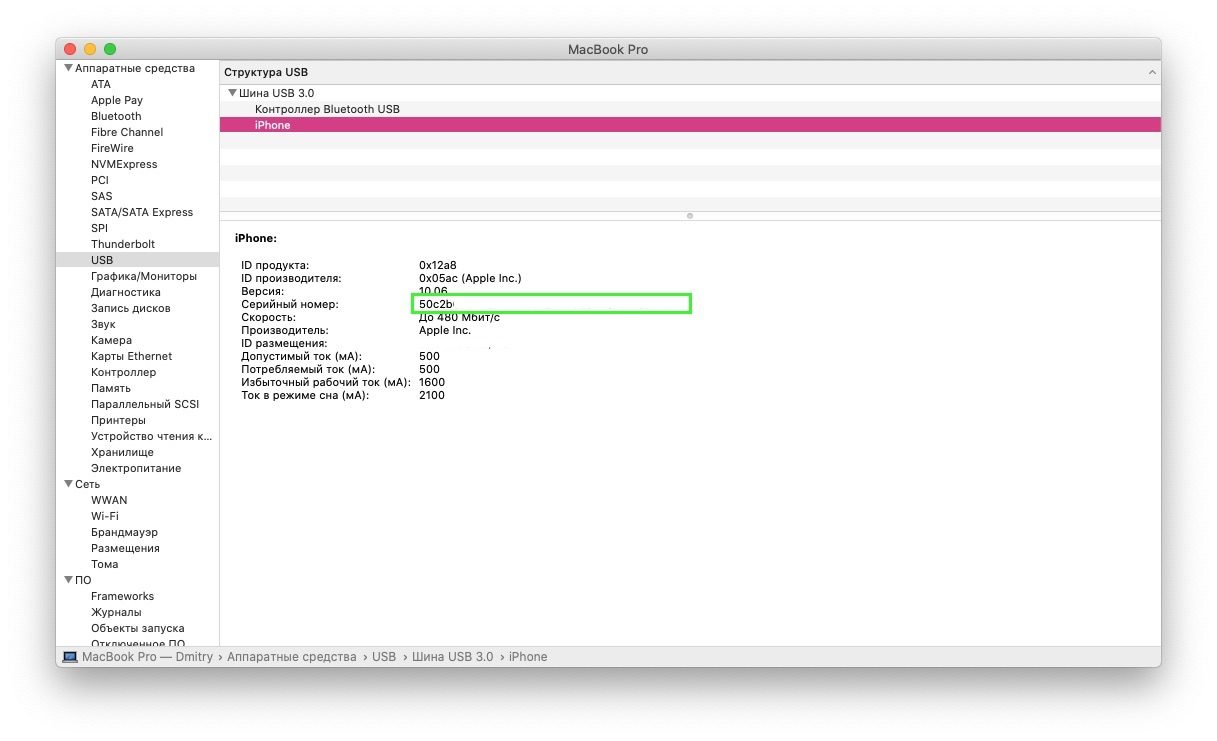Image resolution: width=1217 pixels, height=741 pixels.
Task: Click Шина USB 3.0 in the path bar
Action: [452, 657]
